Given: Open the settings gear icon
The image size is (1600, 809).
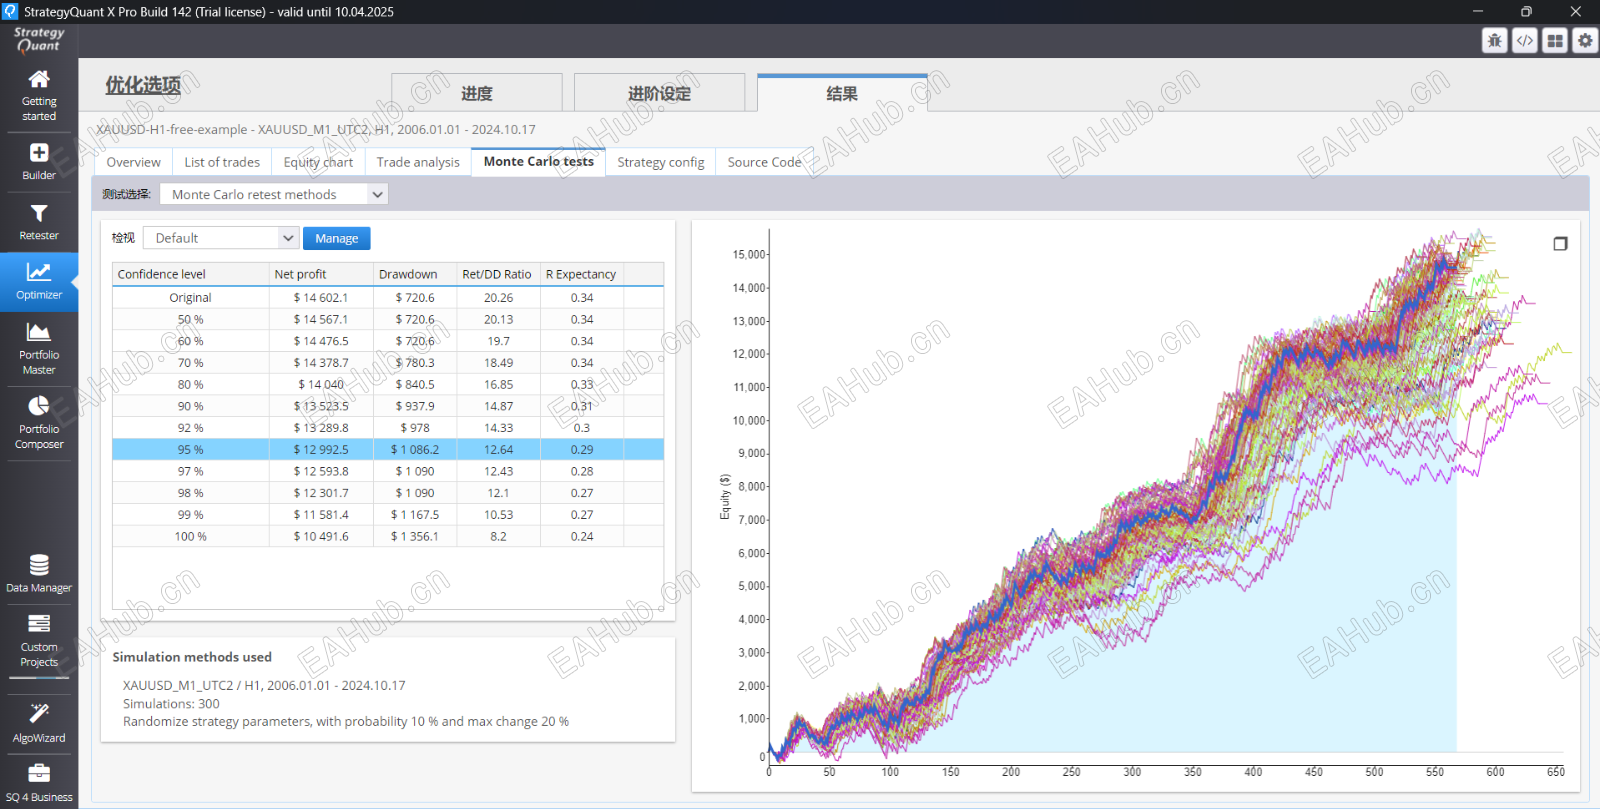Looking at the screenshot, I should pyautogui.click(x=1585, y=40).
